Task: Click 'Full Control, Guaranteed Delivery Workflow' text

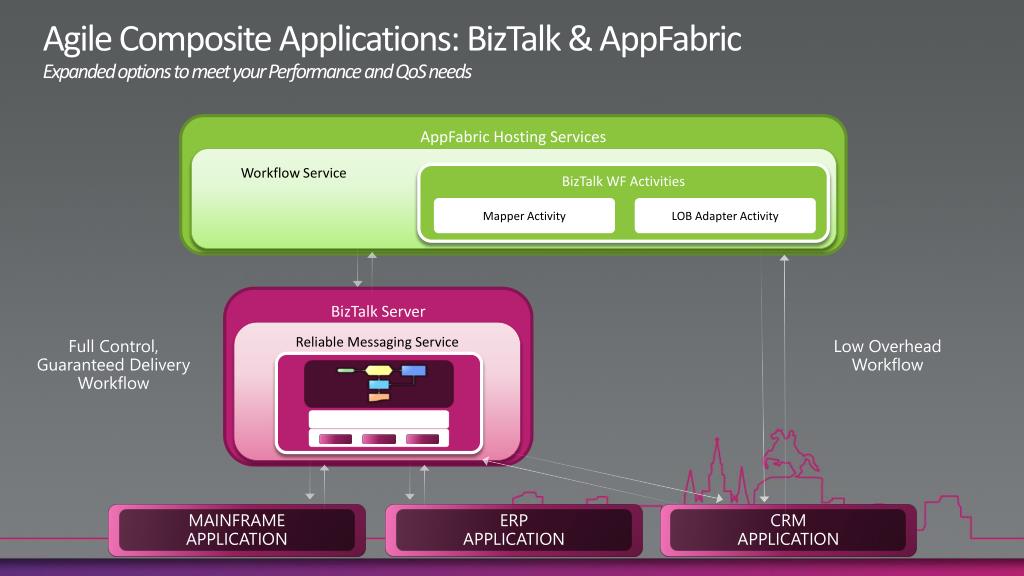Action: (113, 364)
